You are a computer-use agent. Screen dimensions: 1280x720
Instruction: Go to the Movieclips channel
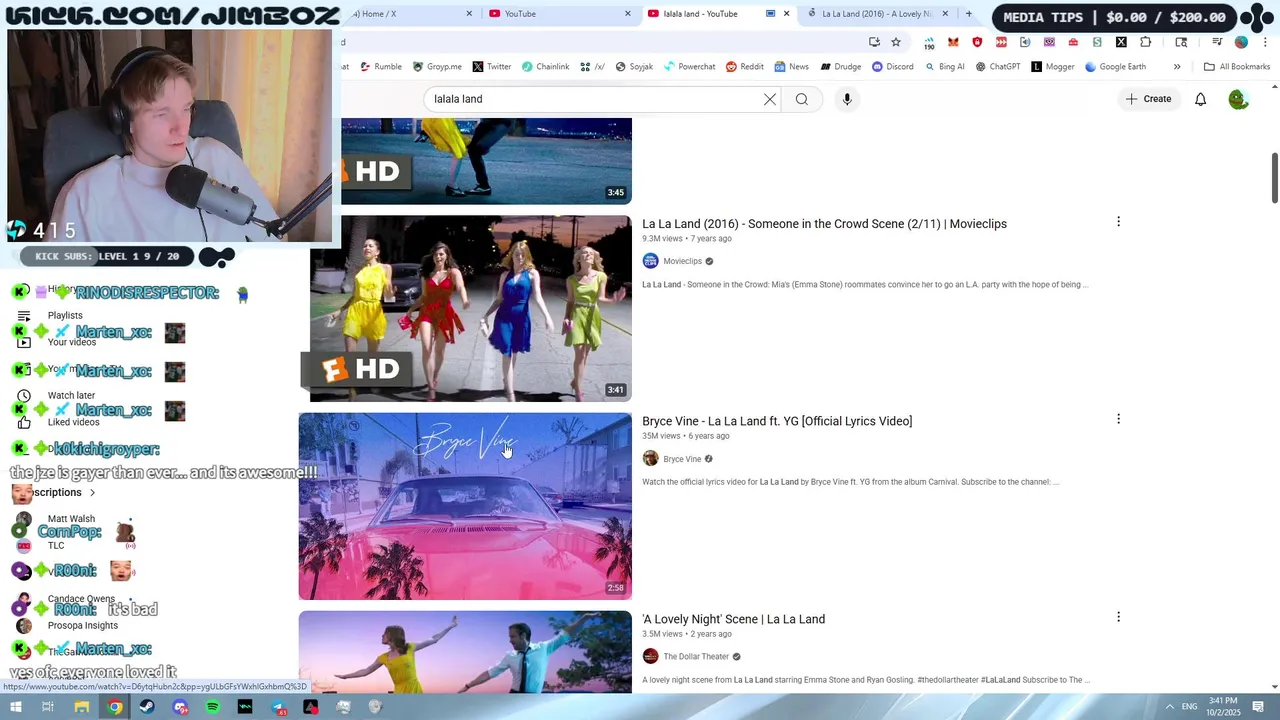(x=682, y=261)
